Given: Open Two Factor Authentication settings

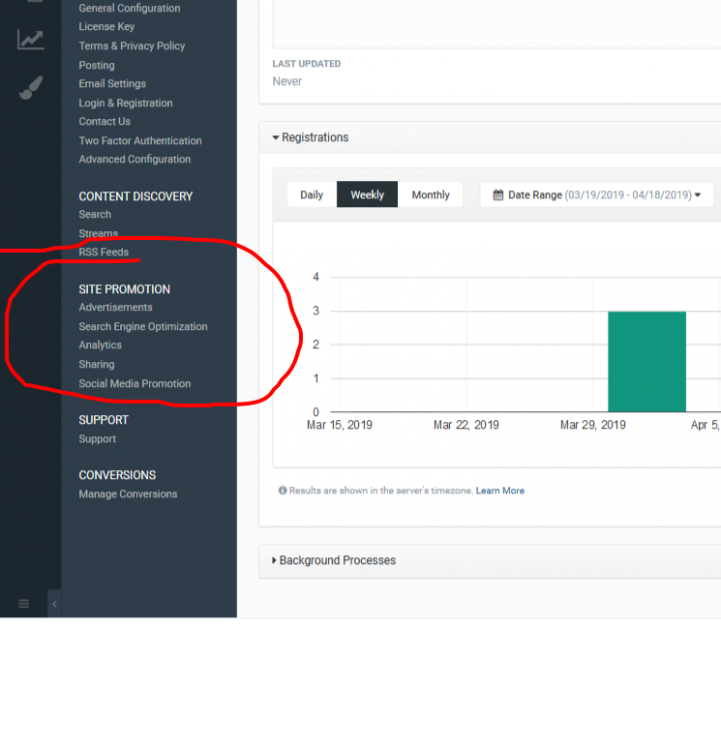Looking at the screenshot, I should click(x=140, y=141).
